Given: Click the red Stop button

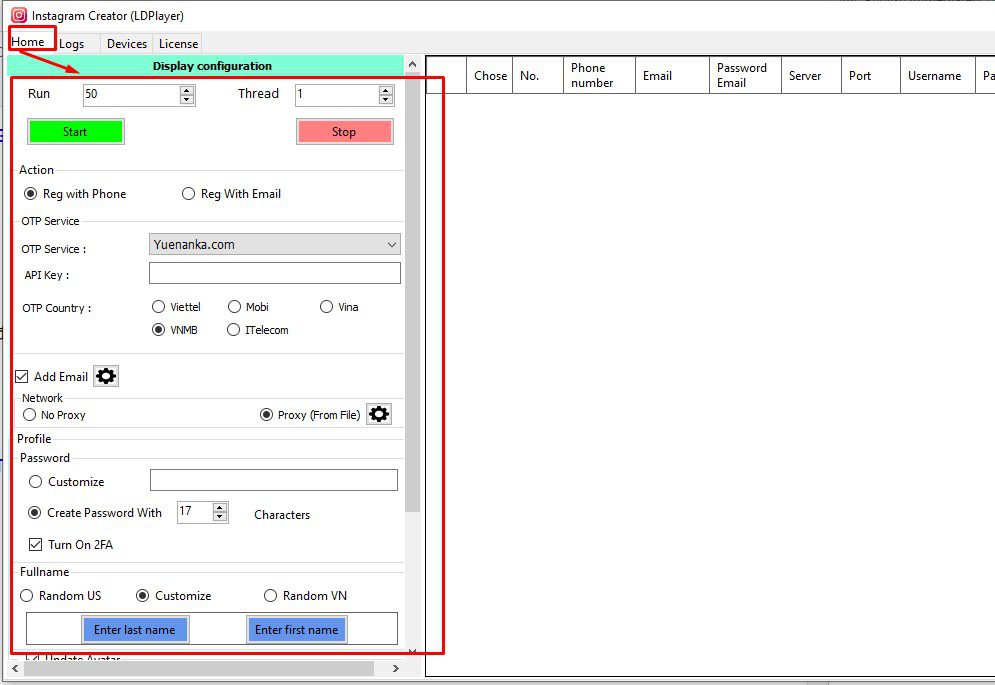Looking at the screenshot, I should tap(345, 131).
